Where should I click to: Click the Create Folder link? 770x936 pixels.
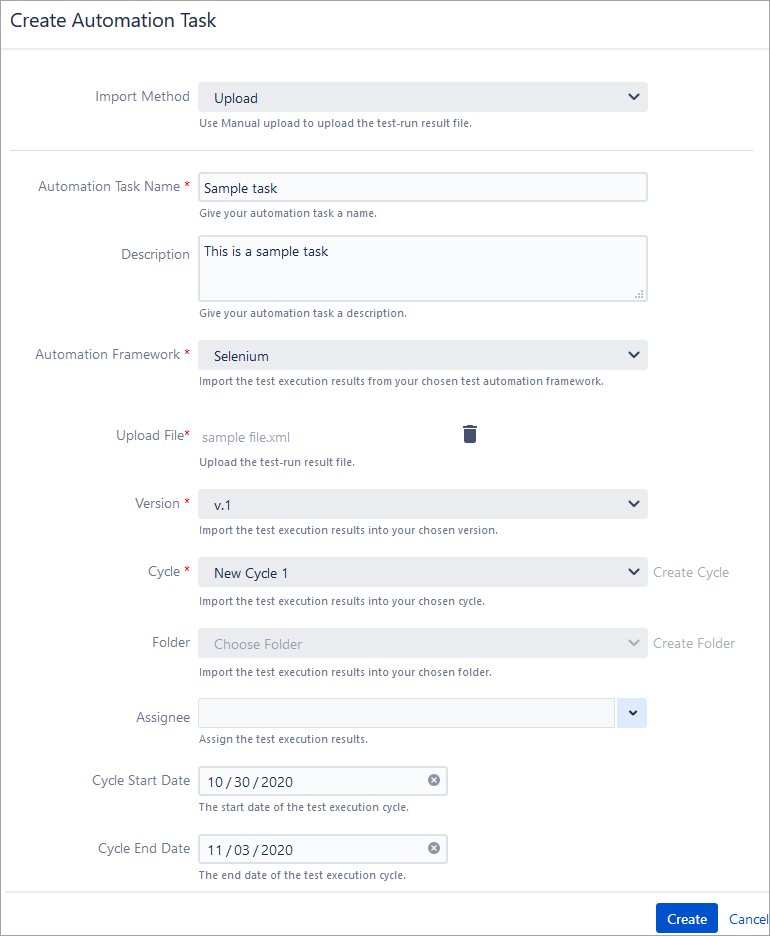pos(694,642)
